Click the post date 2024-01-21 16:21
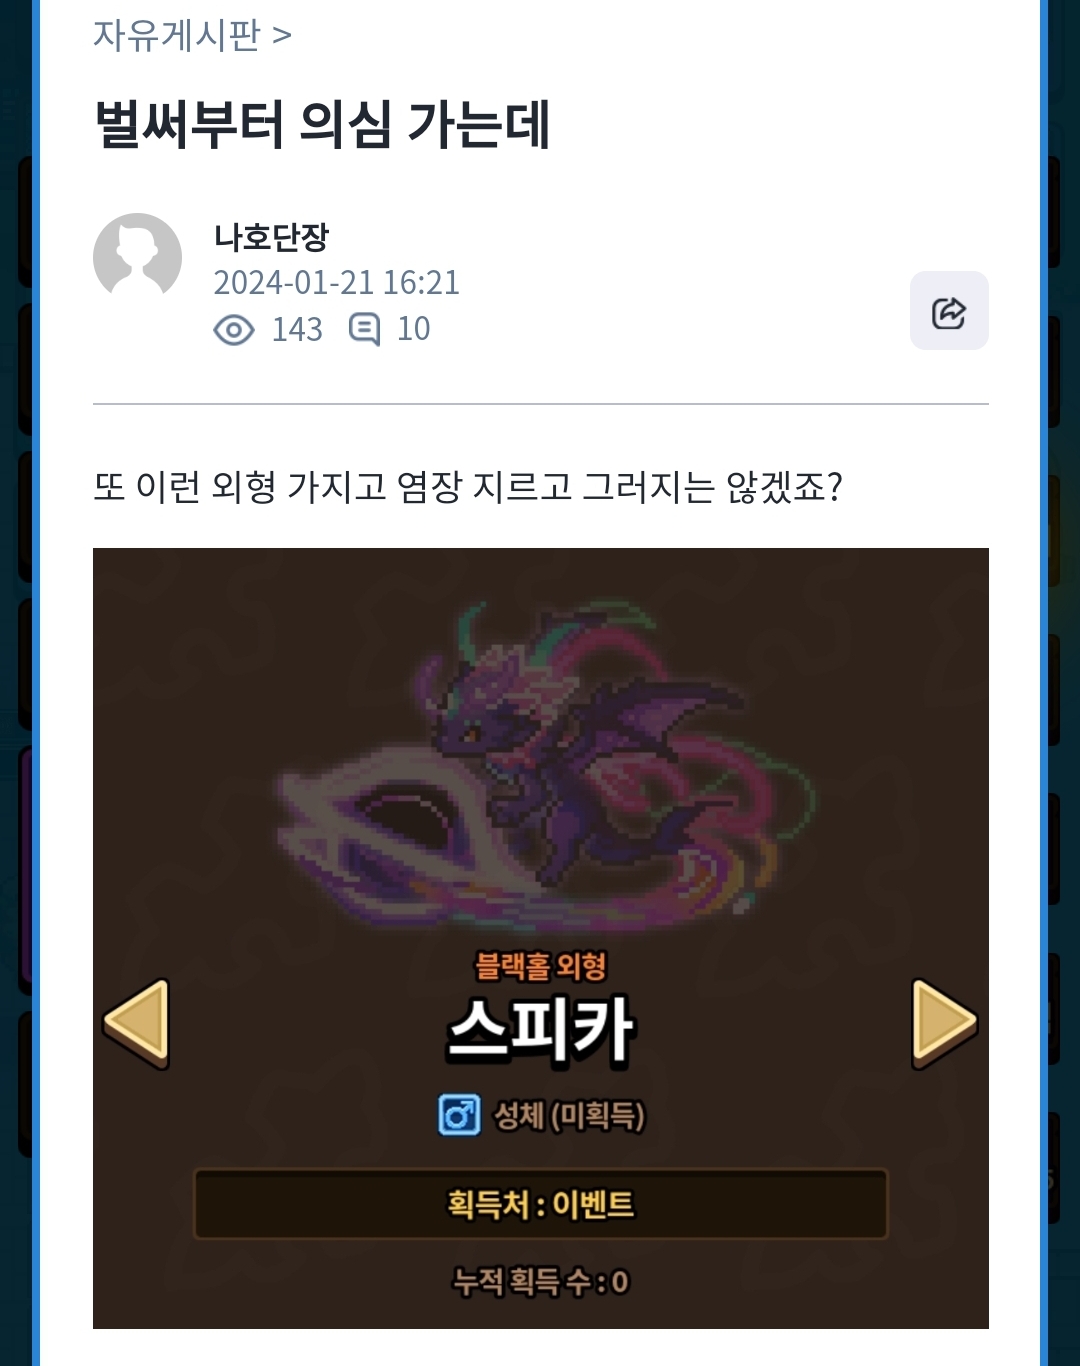 (x=336, y=283)
